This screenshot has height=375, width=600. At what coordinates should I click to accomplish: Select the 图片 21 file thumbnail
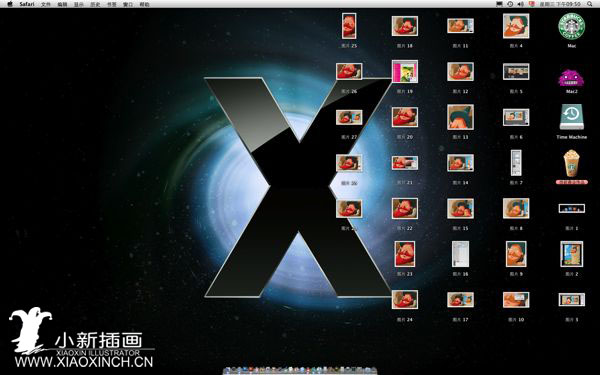[x=405, y=163]
